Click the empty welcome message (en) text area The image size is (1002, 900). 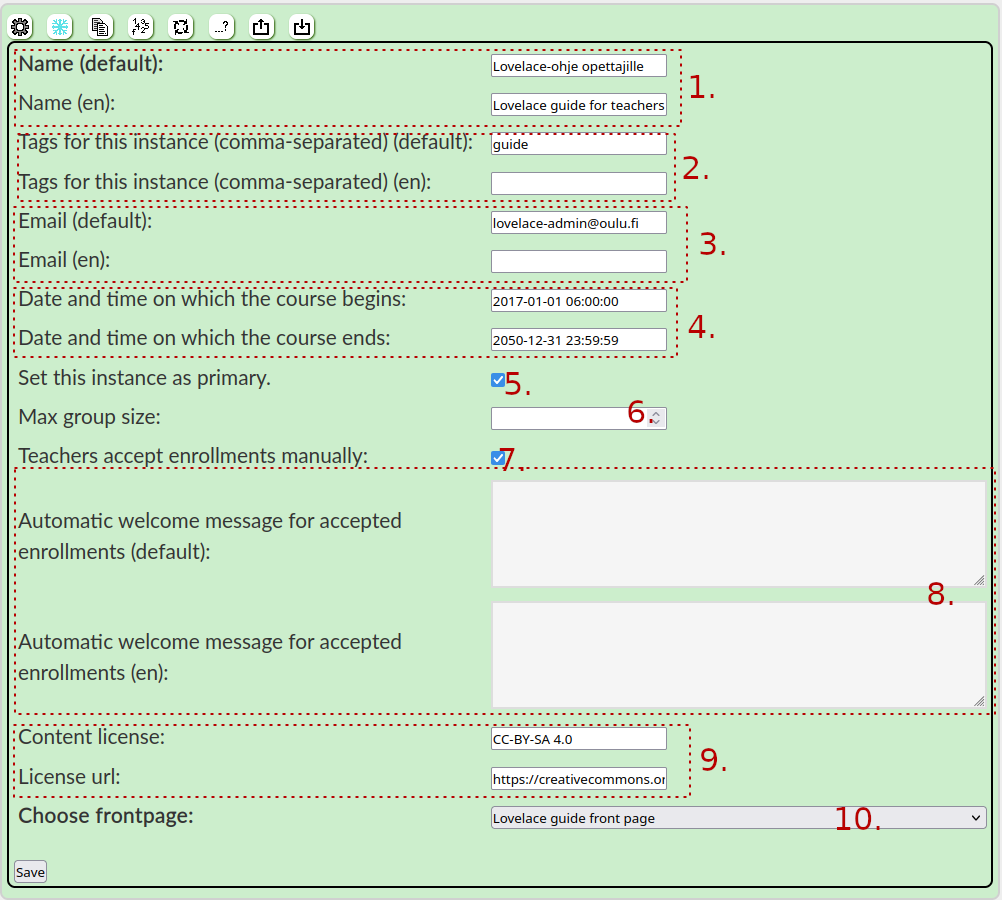(x=737, y=655)
